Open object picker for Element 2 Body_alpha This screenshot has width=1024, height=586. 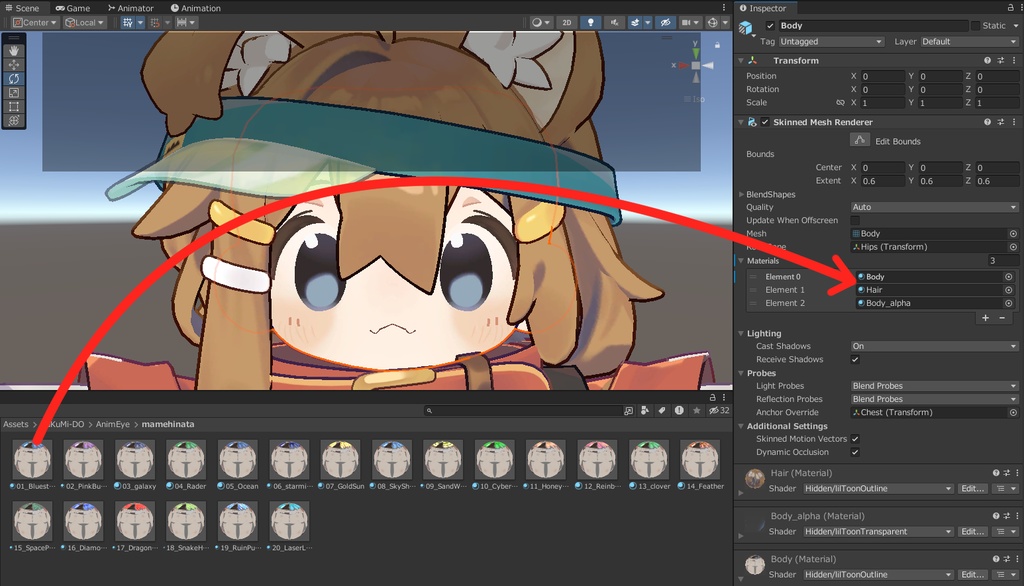[x=1009, y=303]
